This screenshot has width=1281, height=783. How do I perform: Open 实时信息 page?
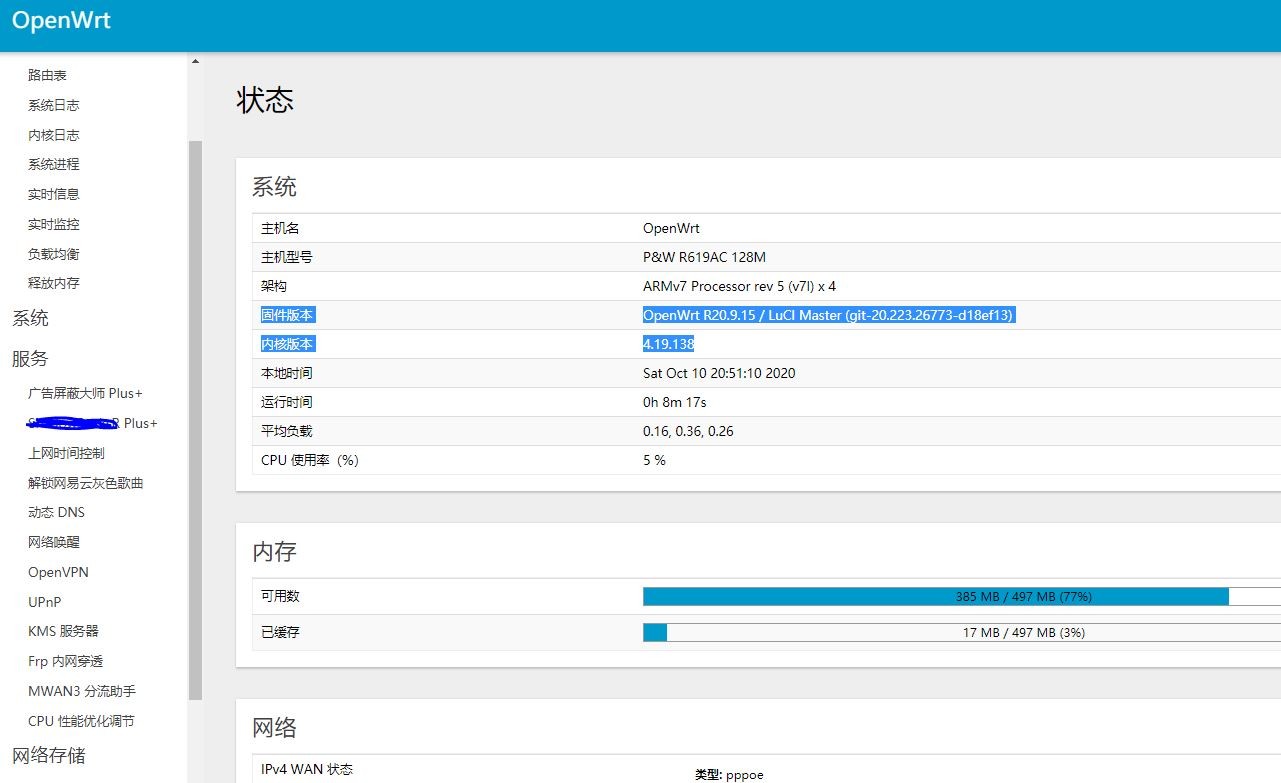[x=53, y=194]
